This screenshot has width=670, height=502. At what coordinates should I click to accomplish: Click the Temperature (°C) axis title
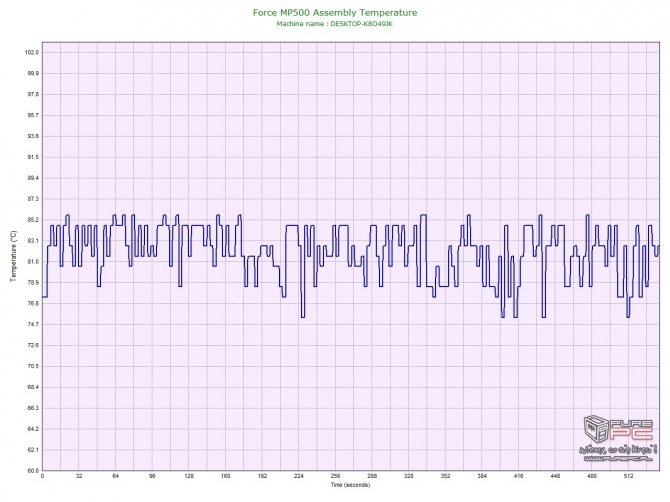pos(14,256)
